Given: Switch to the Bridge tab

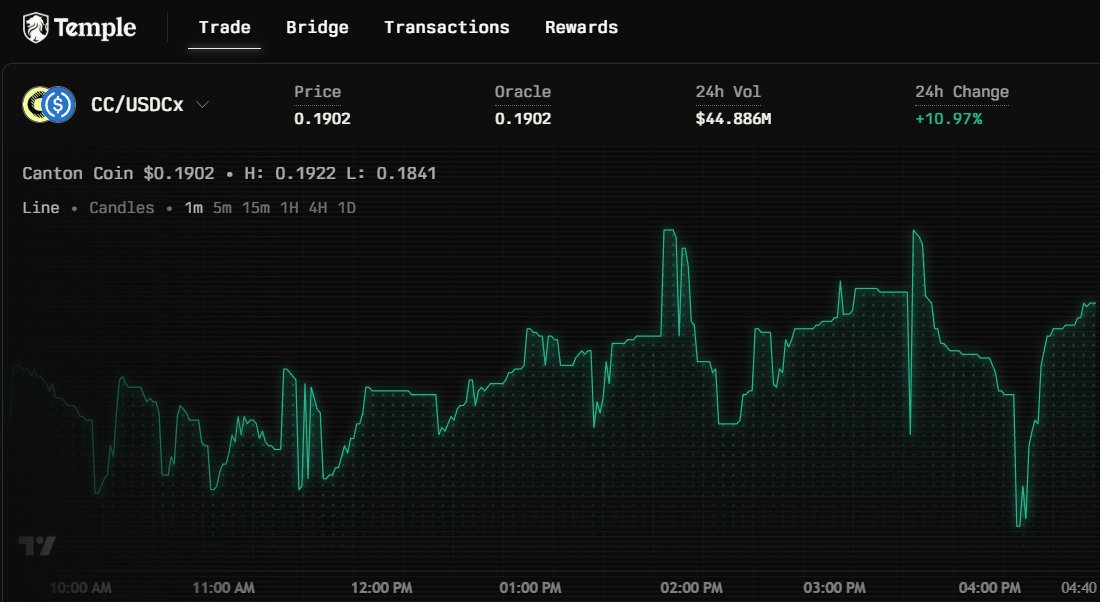Looking at the screenshot, I should (317, 27).
